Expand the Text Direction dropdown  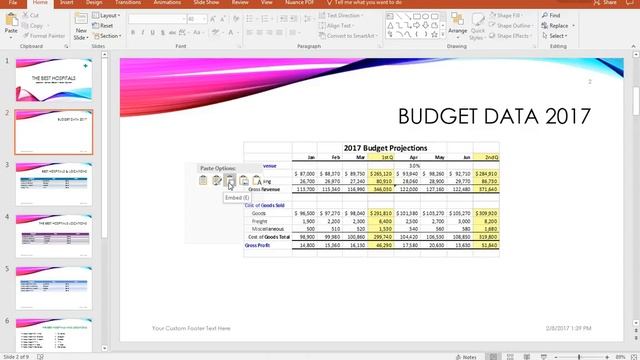click(341, 15)
